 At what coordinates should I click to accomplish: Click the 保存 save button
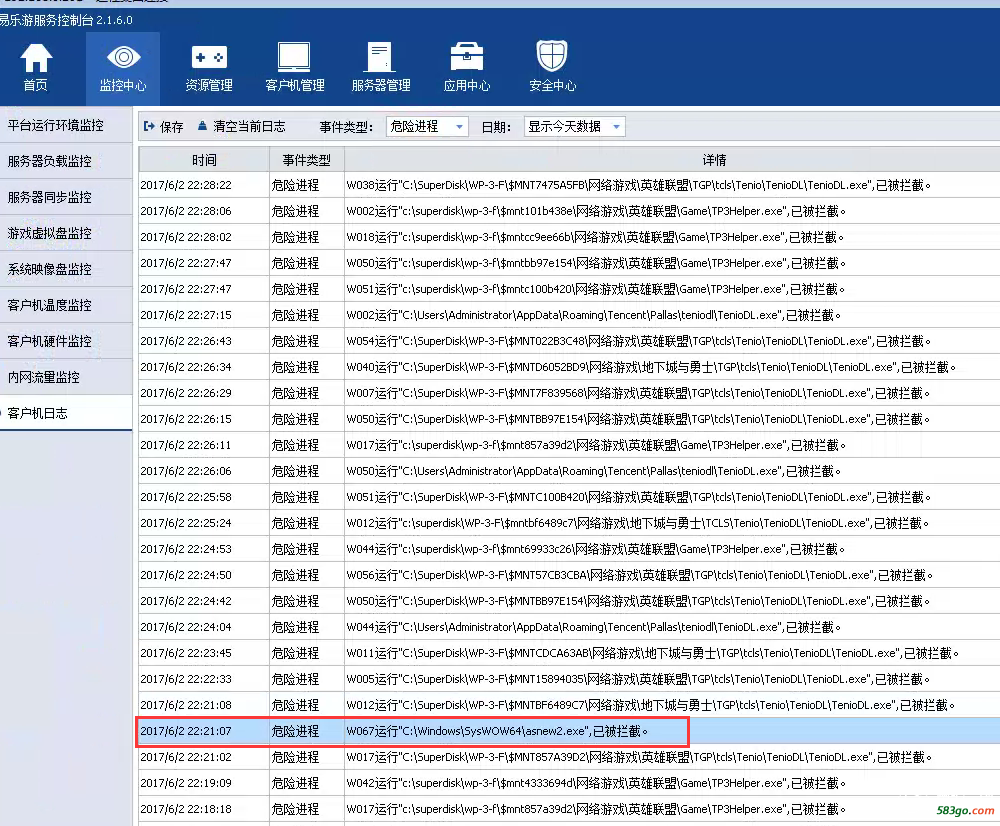click(164, 127)
